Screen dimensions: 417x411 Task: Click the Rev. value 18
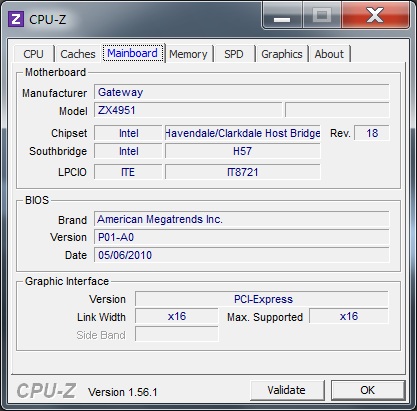coord(372,133)
